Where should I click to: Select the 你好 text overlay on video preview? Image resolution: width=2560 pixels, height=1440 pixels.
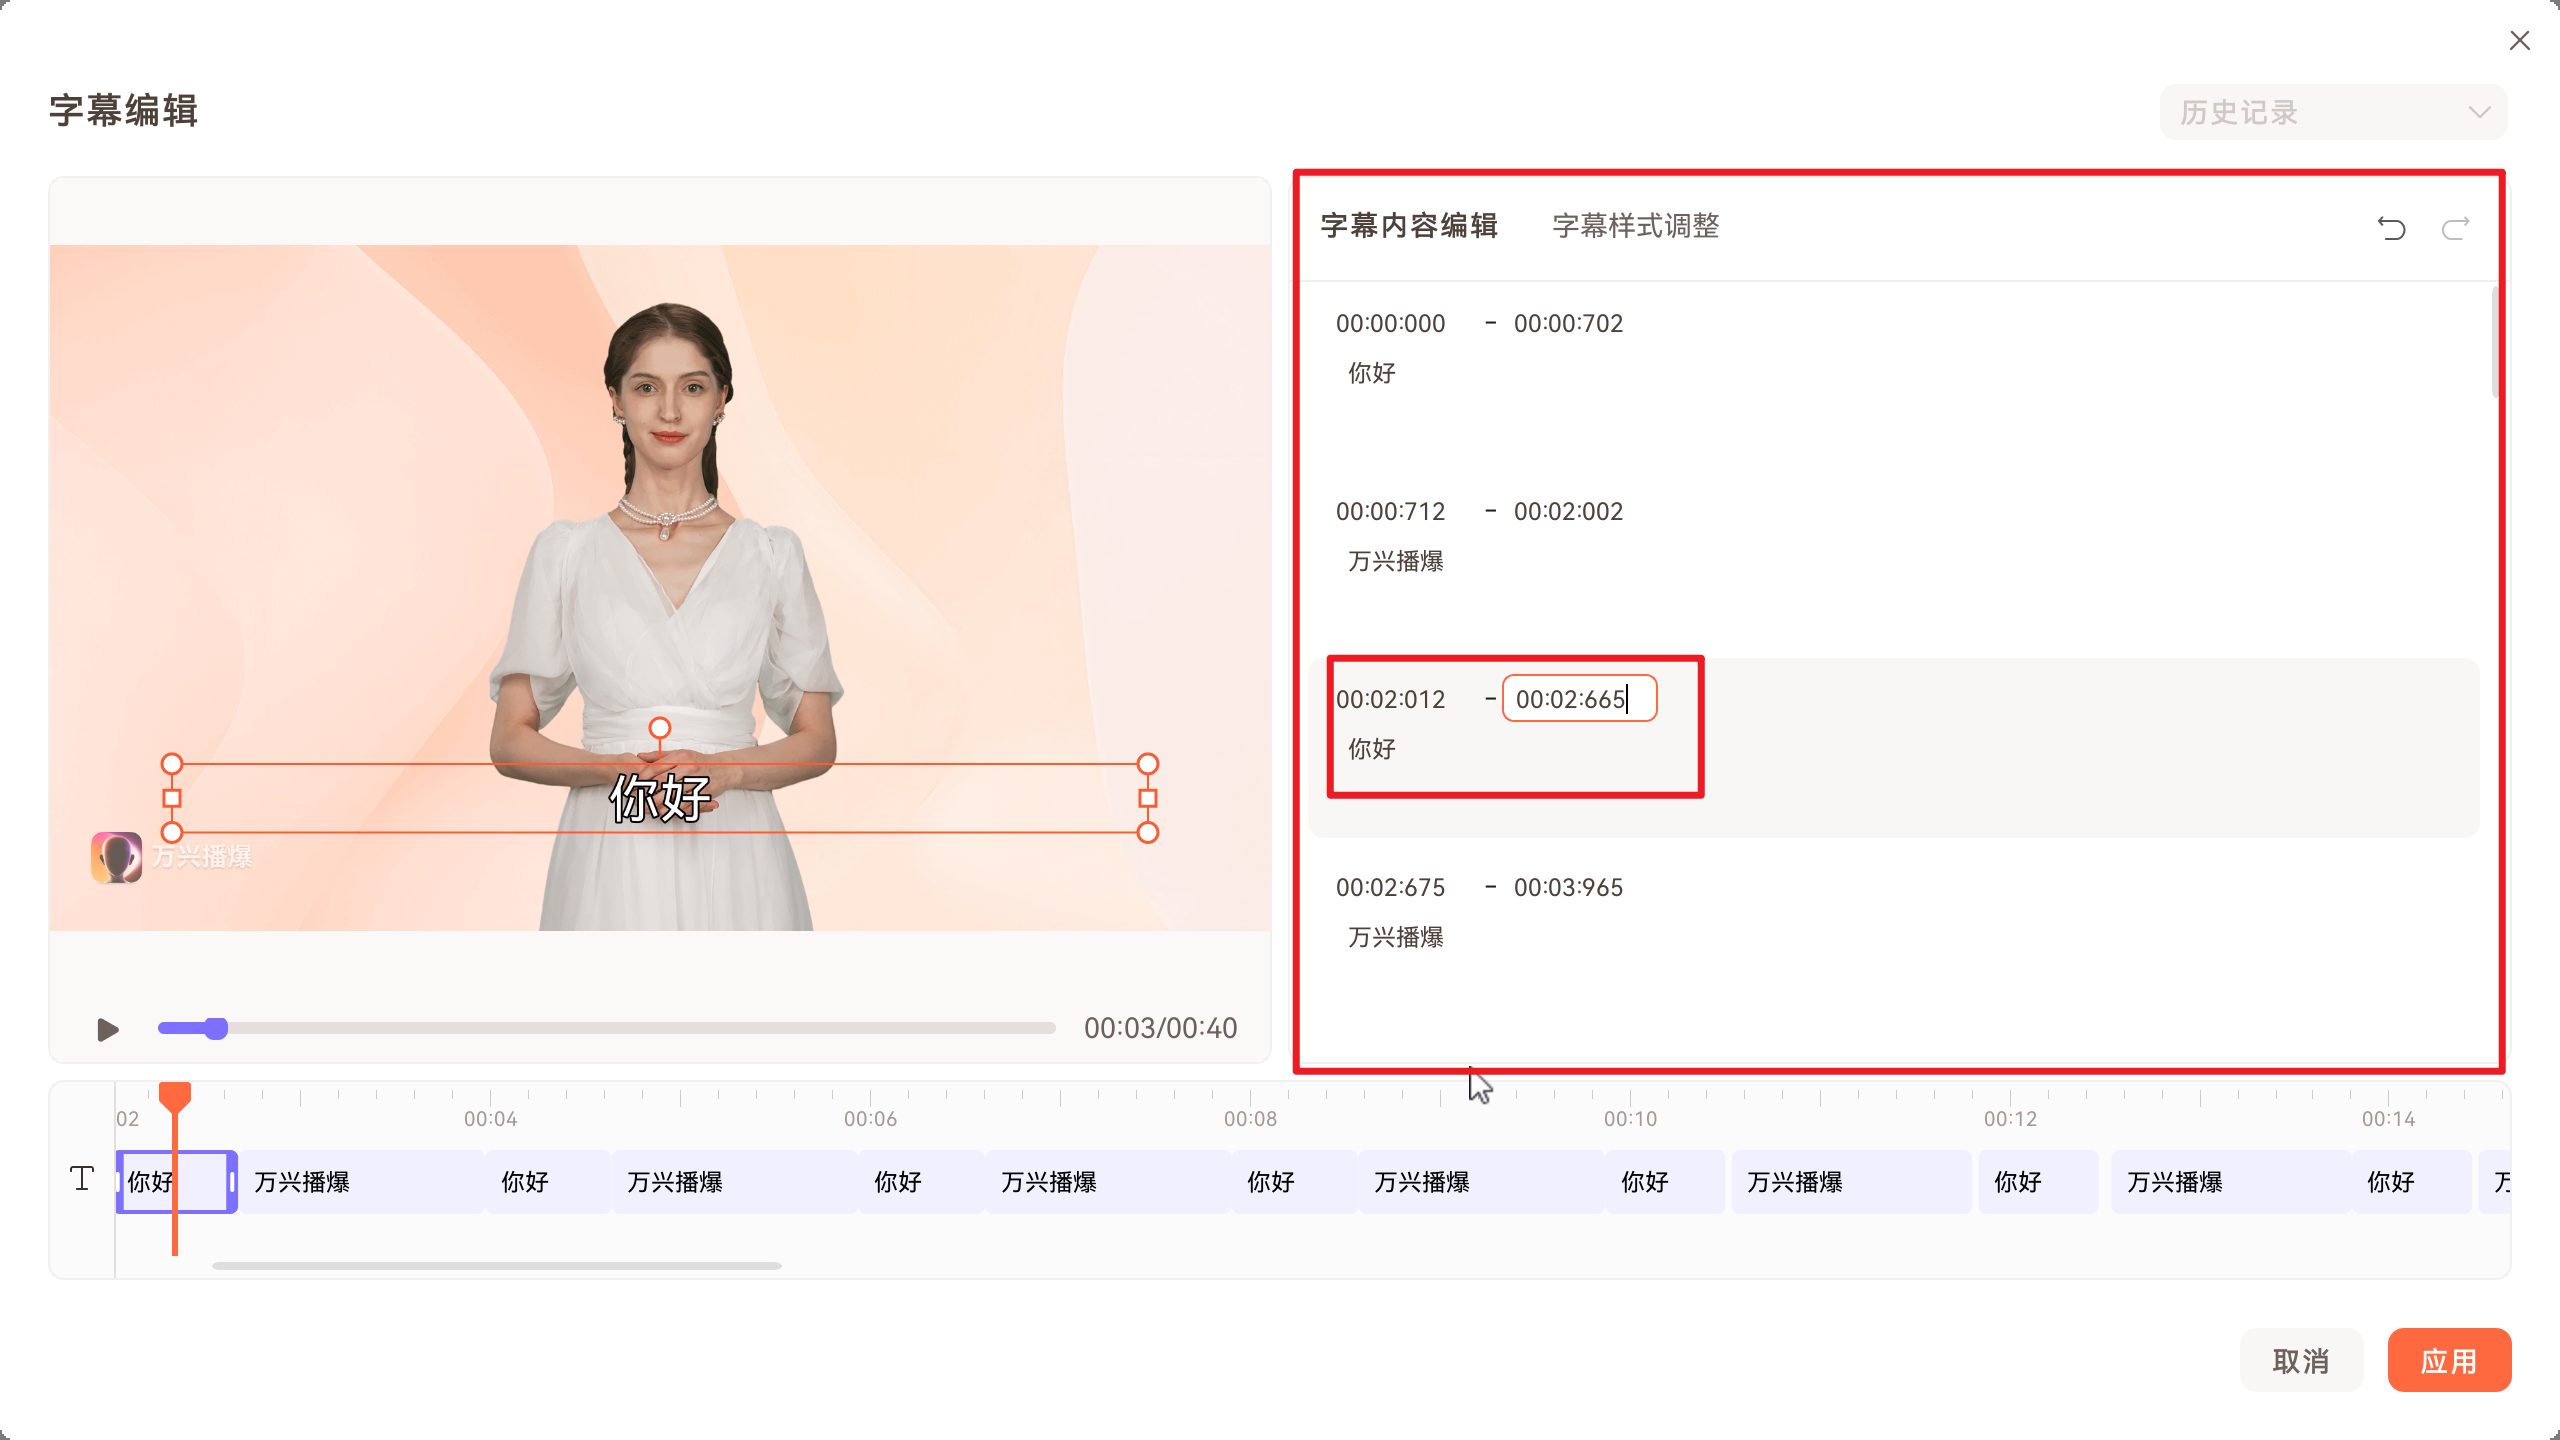(660, 798)
